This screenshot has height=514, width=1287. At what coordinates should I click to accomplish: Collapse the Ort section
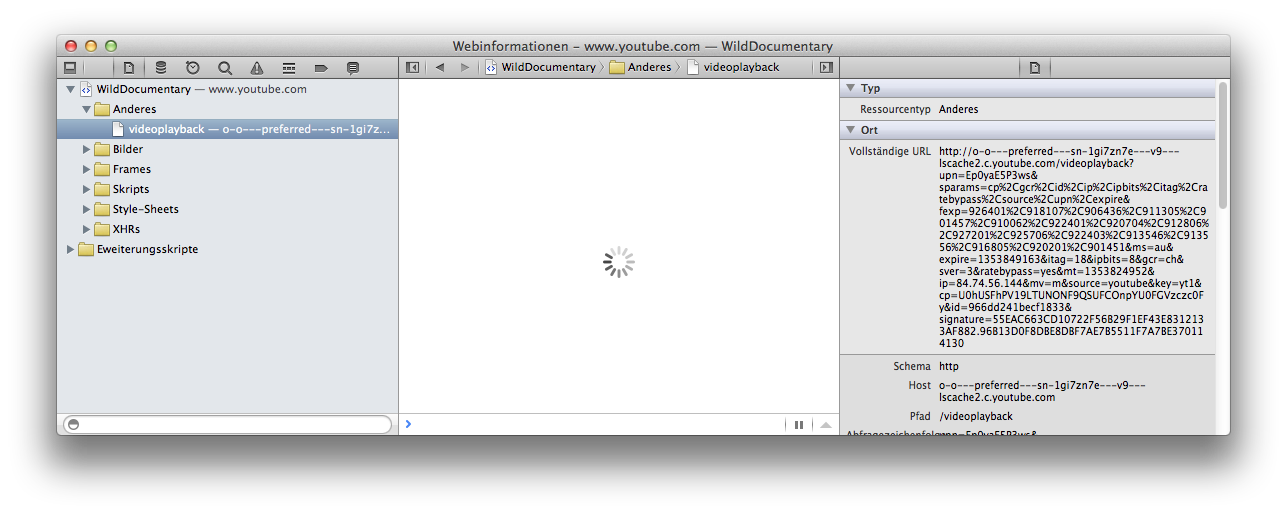[x=850, y=130]
